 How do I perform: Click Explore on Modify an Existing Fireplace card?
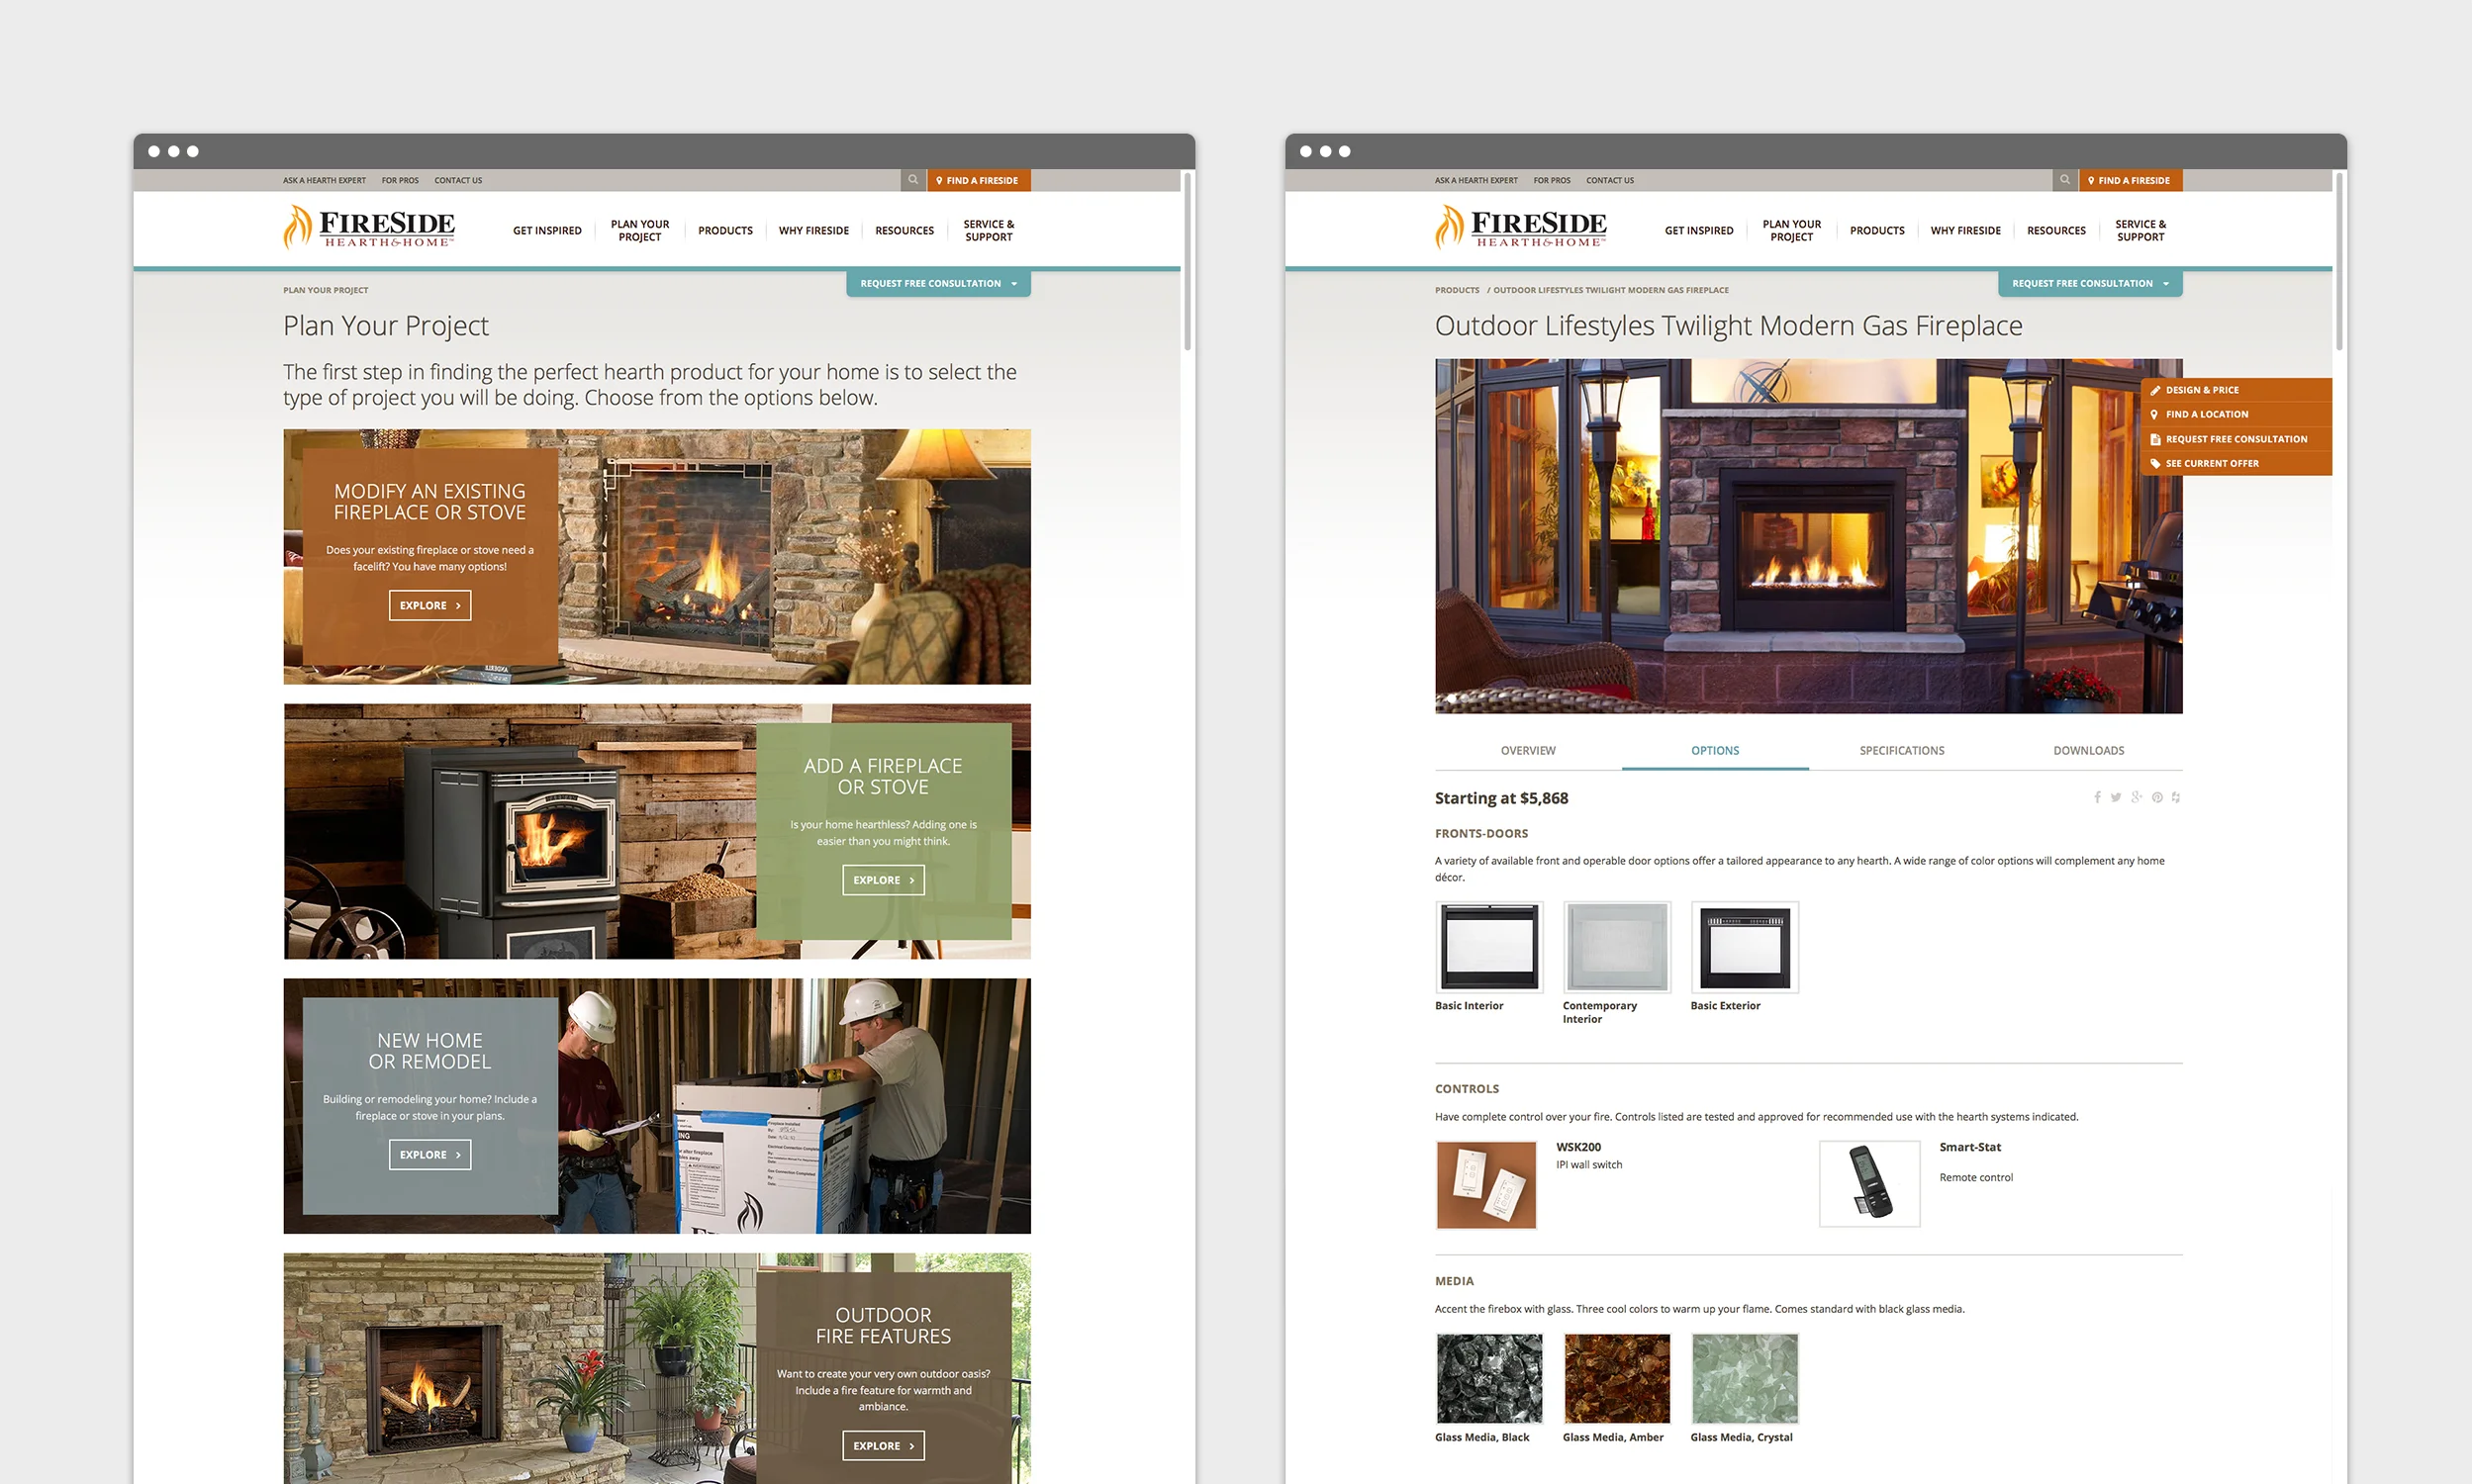click(430, 606)
